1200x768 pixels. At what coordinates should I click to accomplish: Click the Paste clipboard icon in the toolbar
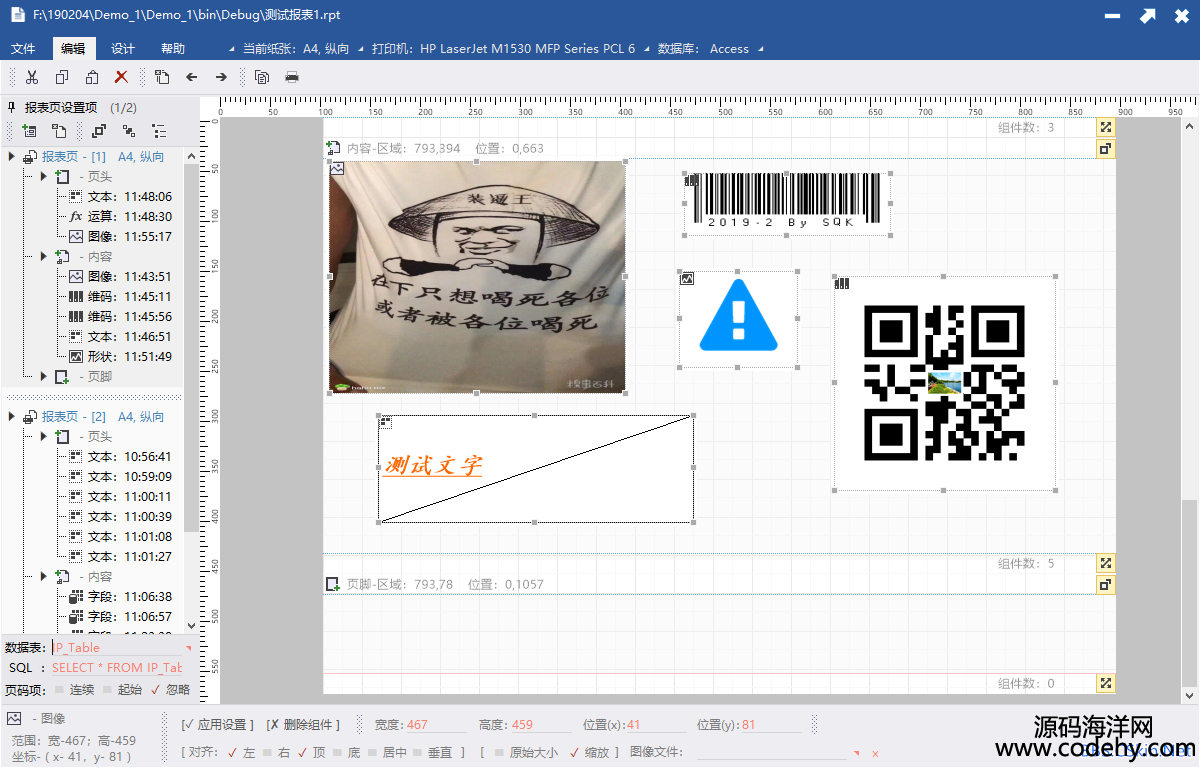(92, 77)
